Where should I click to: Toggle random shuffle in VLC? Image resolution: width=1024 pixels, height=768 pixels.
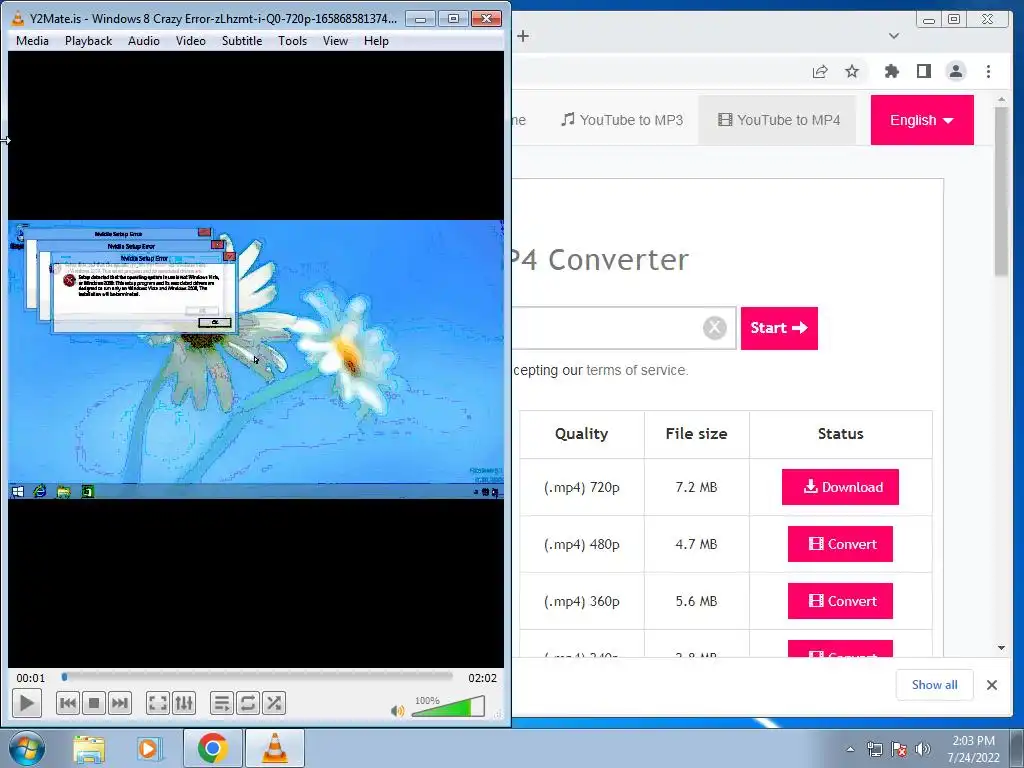point(274,703)
